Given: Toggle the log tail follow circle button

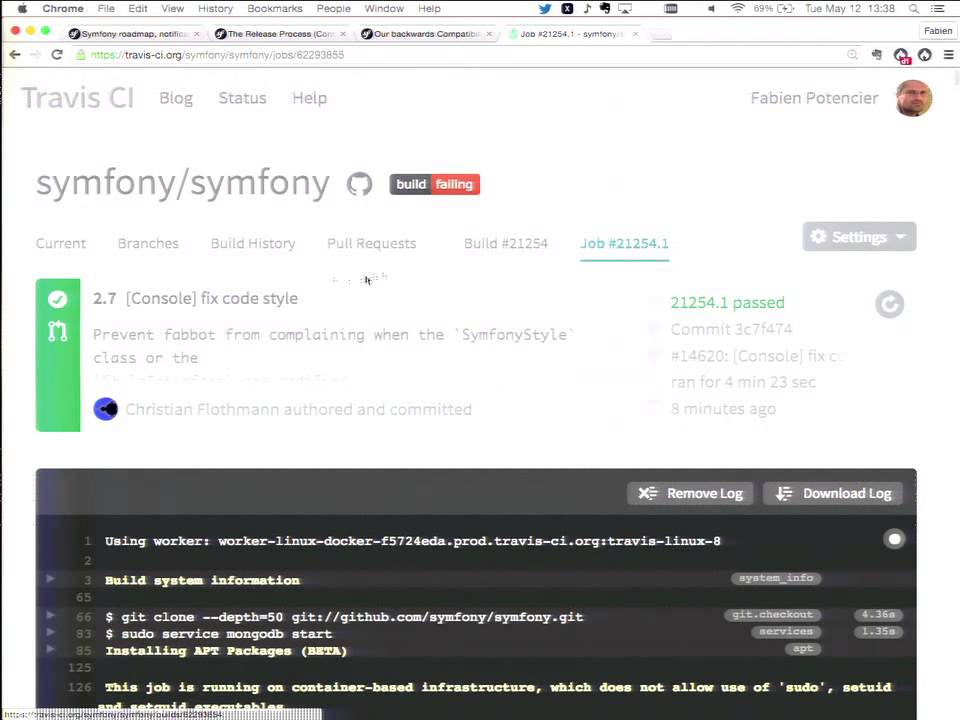Looking at the screenshot, I should click(x=894, y=539).
